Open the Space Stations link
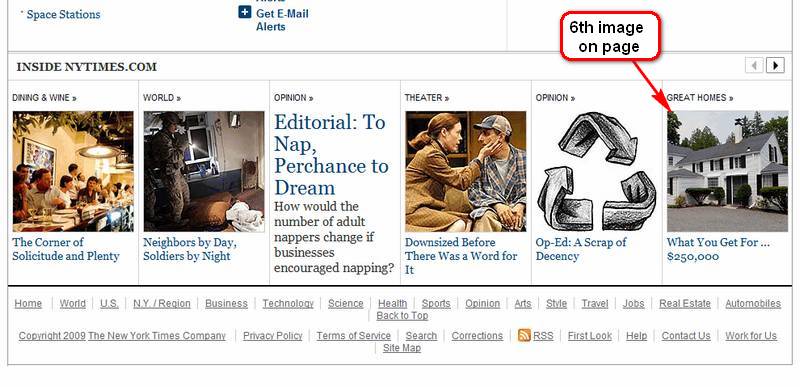 [x=63, y=14]
